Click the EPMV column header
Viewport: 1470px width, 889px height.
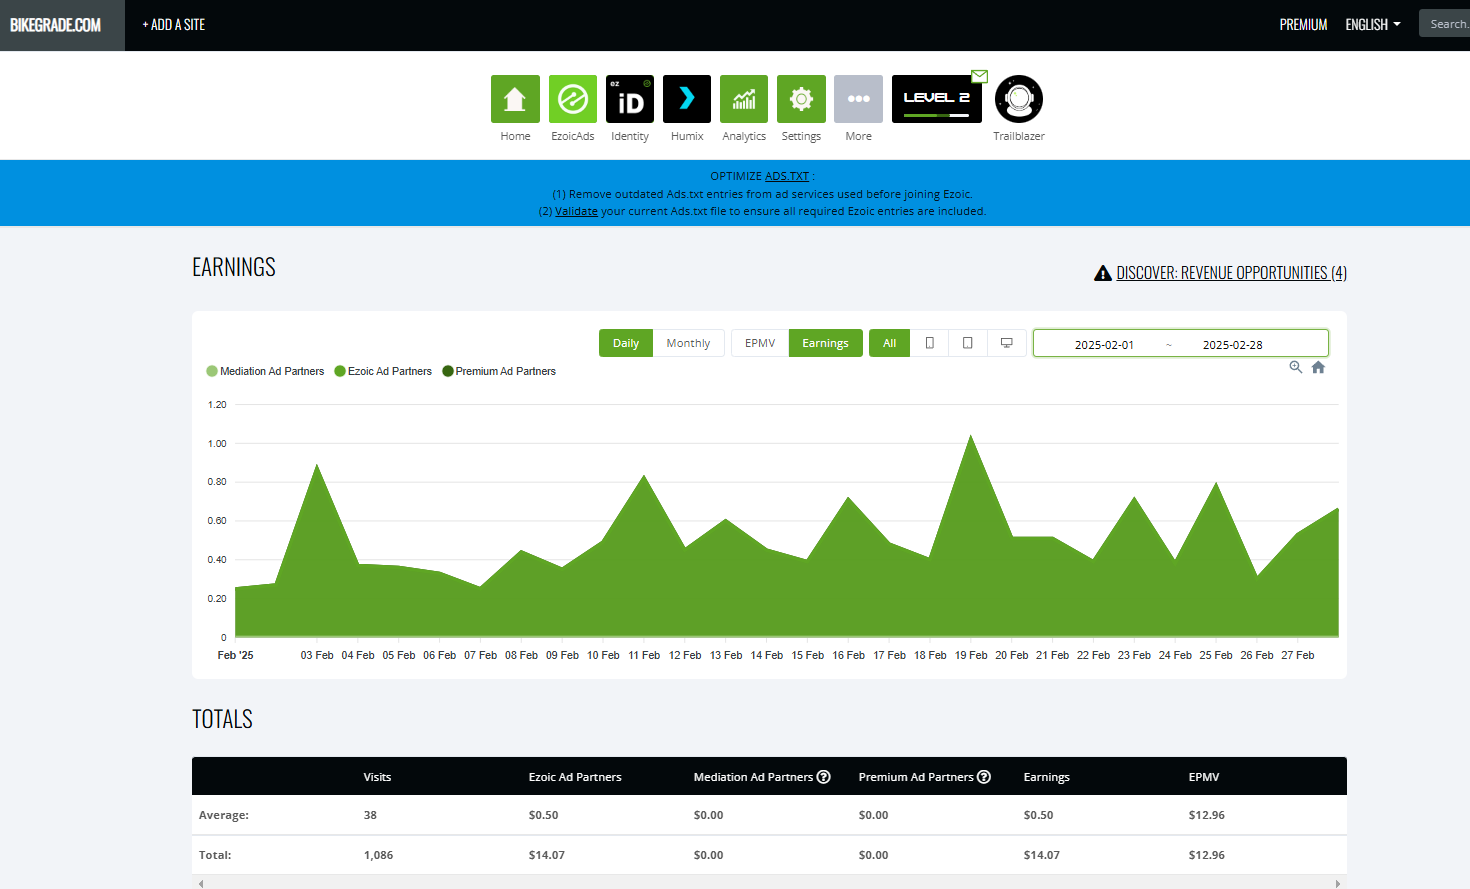(1204, 777)
